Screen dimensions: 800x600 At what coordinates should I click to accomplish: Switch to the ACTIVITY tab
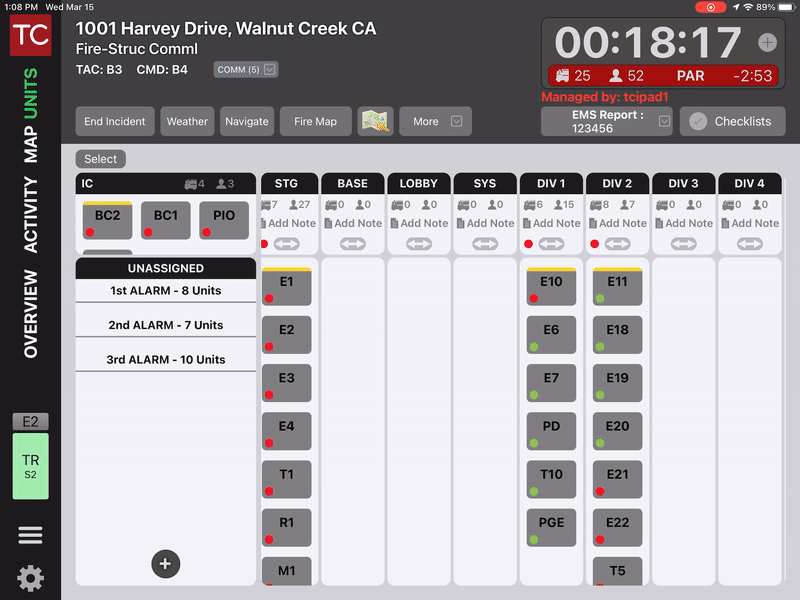point(30,214)
